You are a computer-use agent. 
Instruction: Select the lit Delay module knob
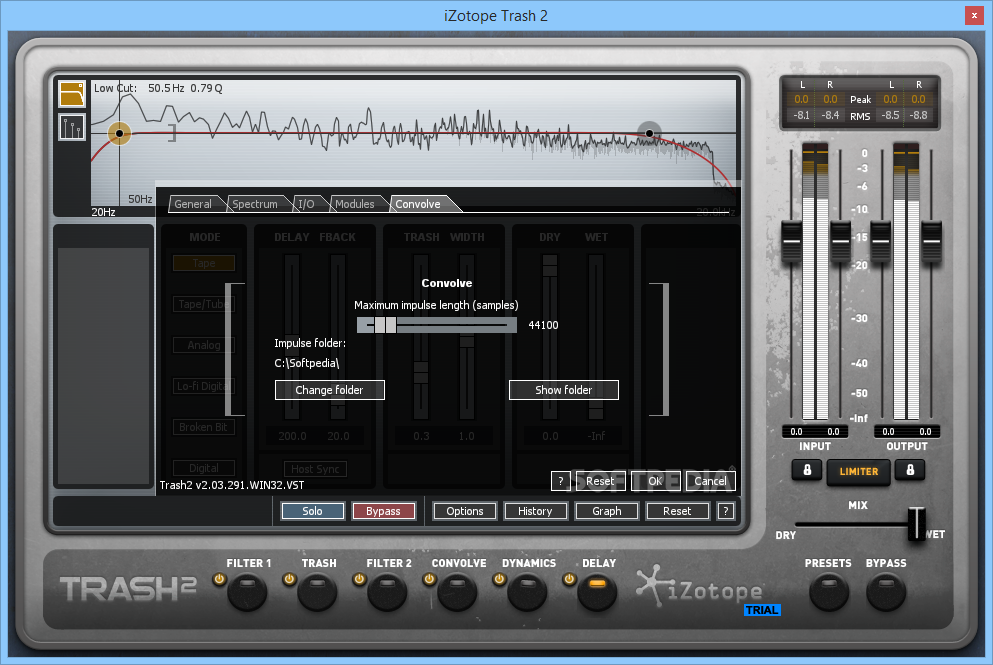[597, 592]
